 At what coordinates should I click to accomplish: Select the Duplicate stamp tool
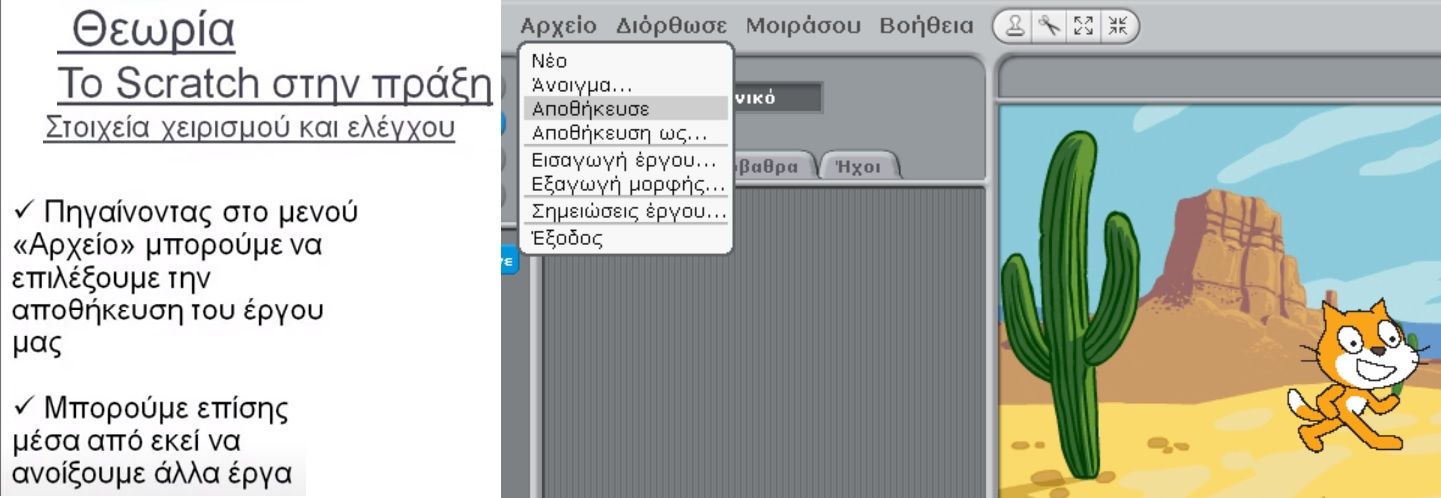click(1015, 27)
